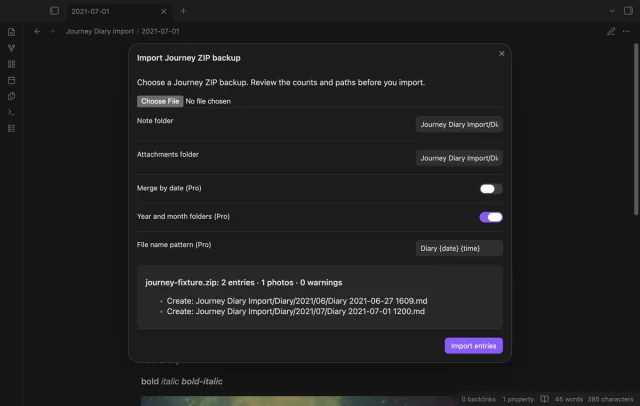Enable Merge by date toggle
Screen dimensions: 640x406
[491, 189]
